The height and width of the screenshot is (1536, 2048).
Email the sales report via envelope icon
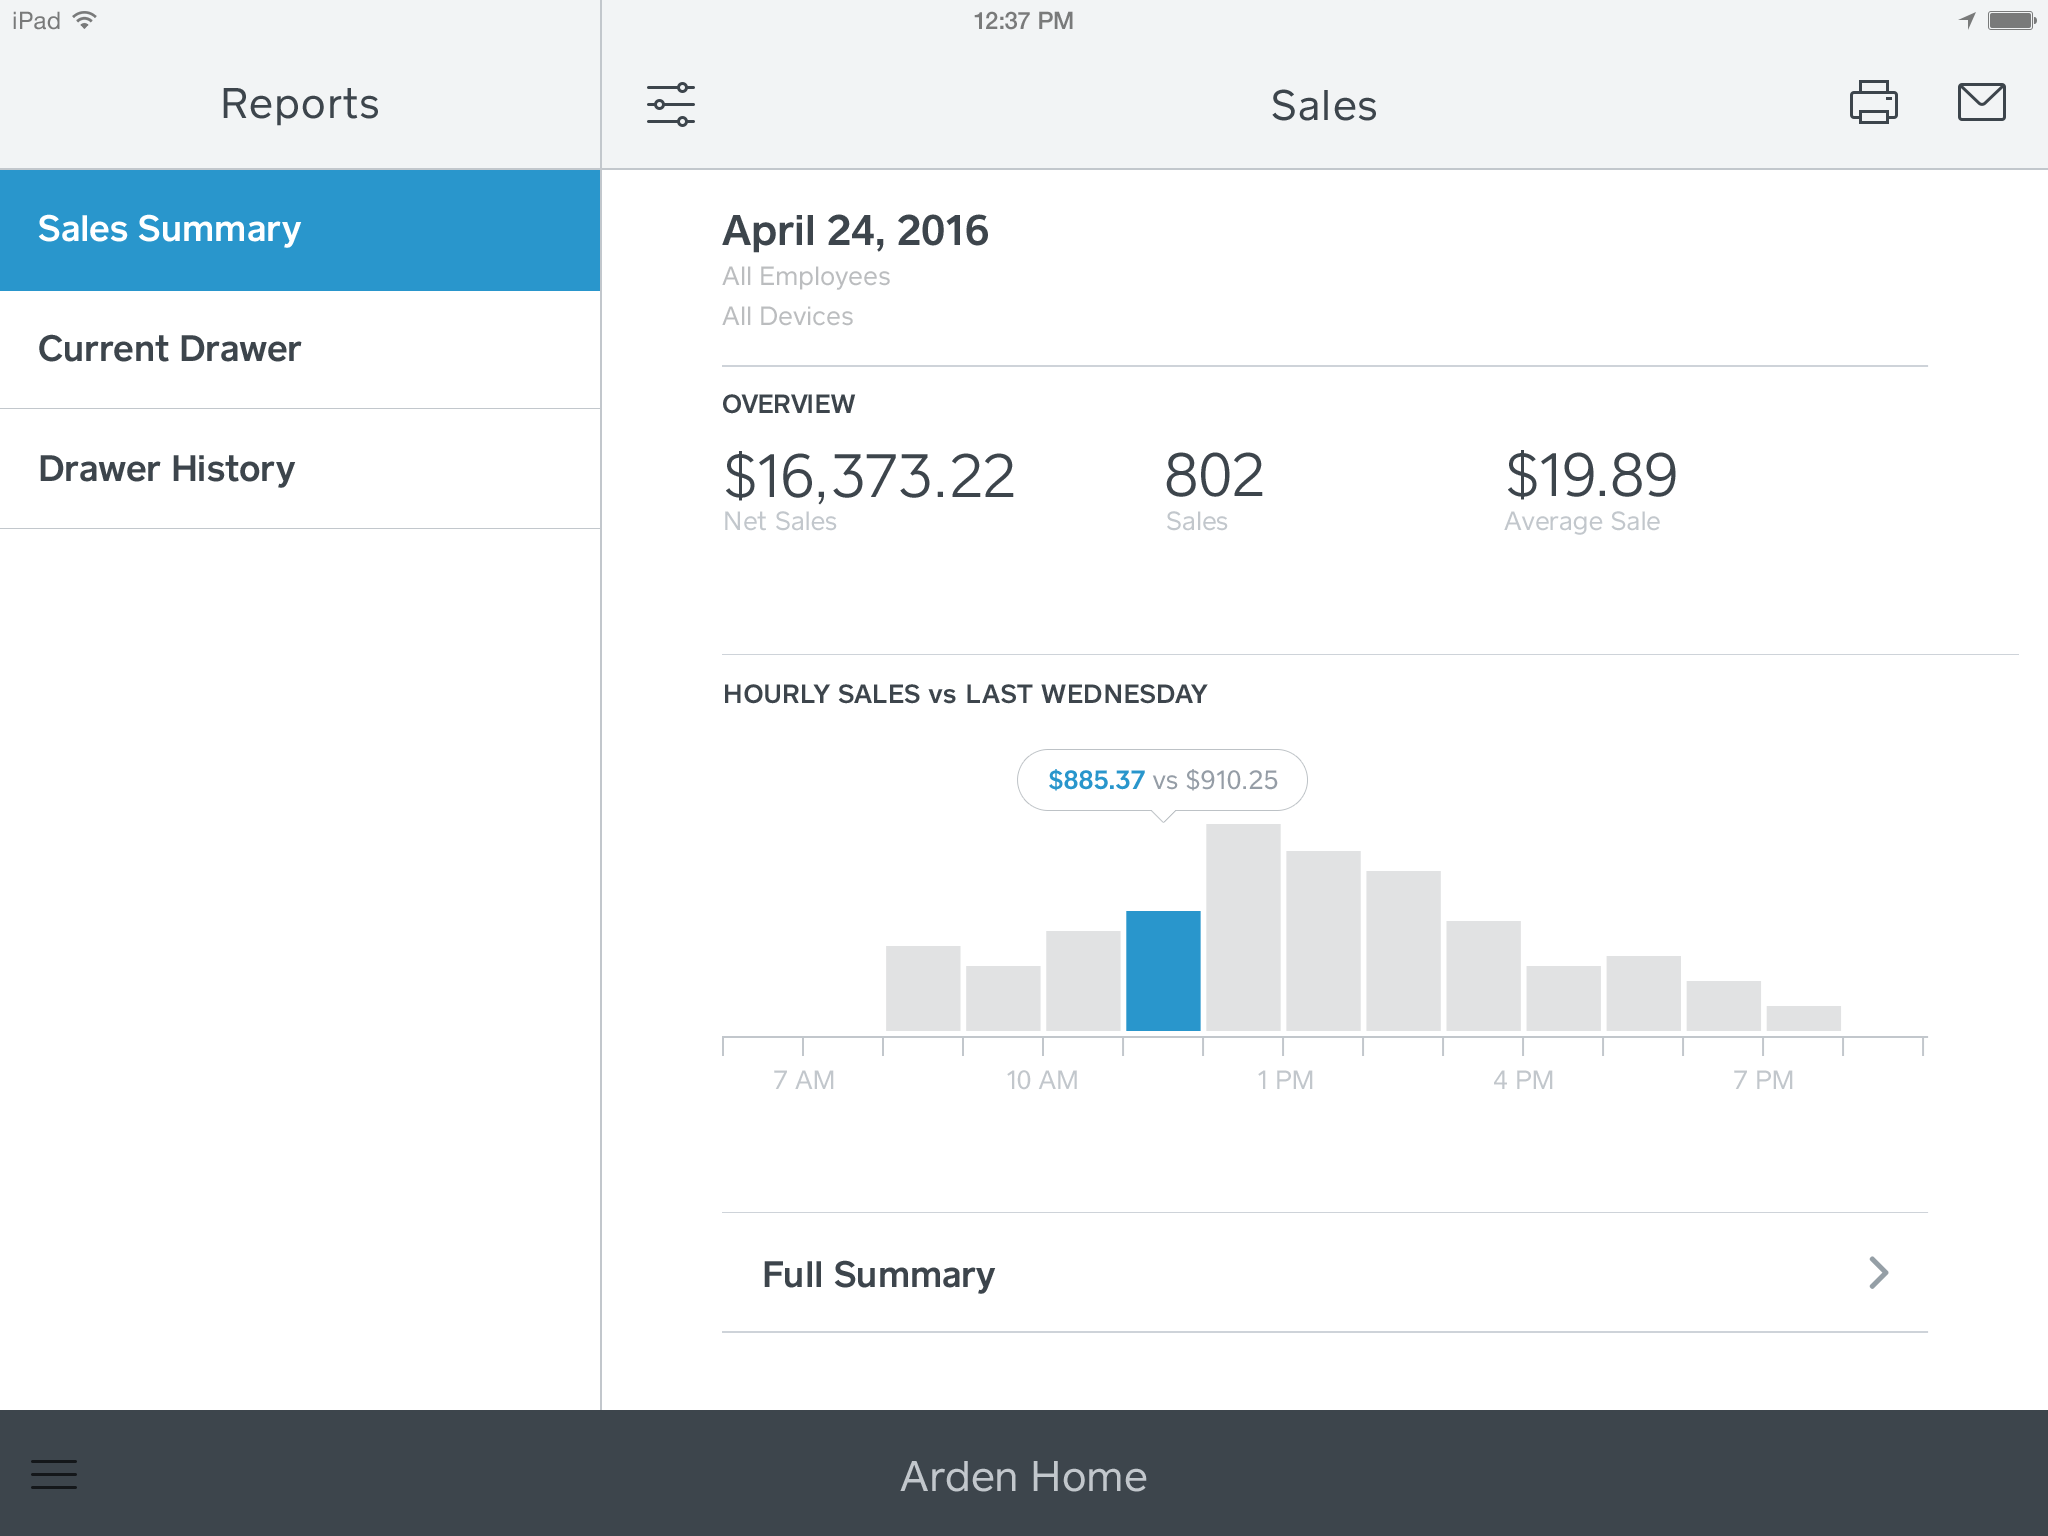[1980, 102]
